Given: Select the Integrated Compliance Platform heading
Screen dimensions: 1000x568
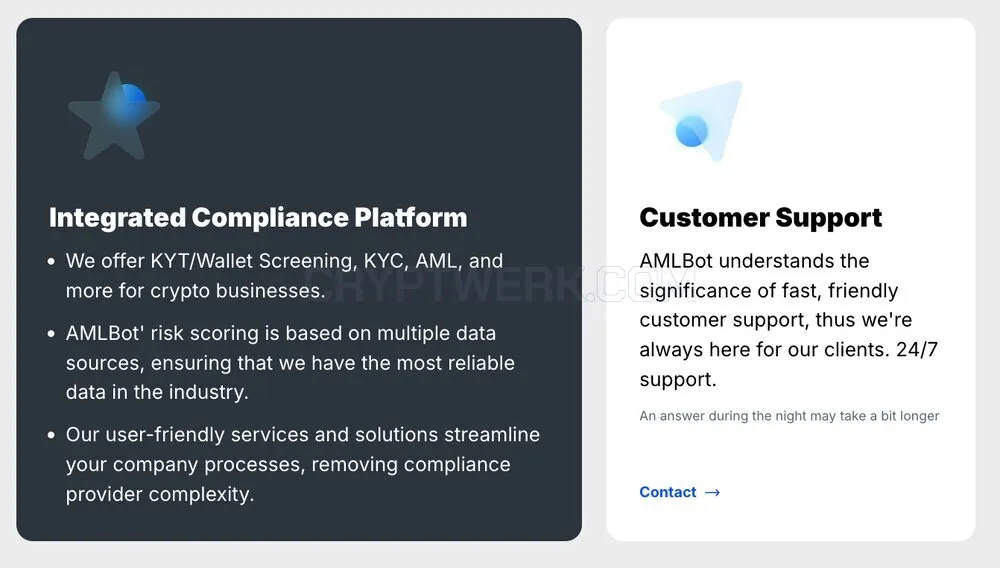Looking at the screenshot, I should pyautogui.click(x=258, y=217).
